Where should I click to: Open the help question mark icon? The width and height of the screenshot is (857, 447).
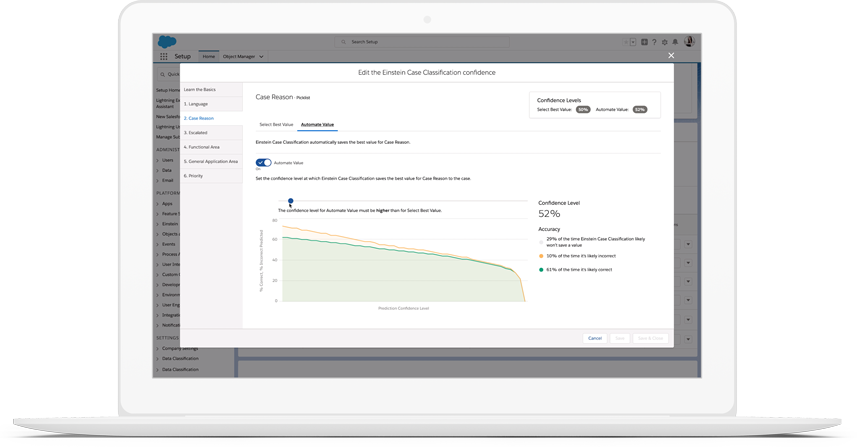tap(654, 42)
